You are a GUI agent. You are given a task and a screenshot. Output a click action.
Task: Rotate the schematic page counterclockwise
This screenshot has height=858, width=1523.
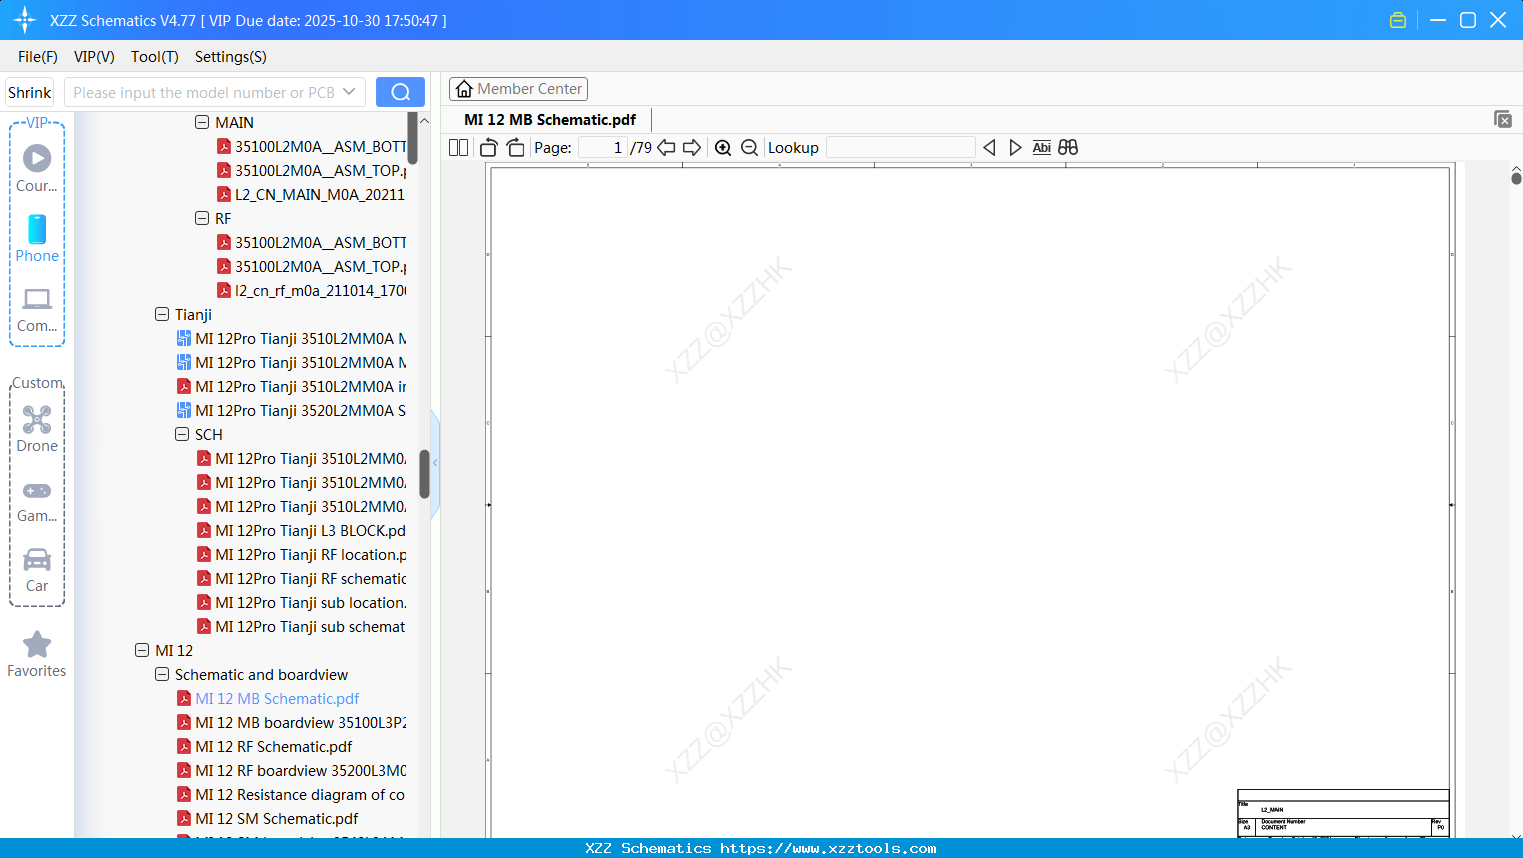coord(488,147)
